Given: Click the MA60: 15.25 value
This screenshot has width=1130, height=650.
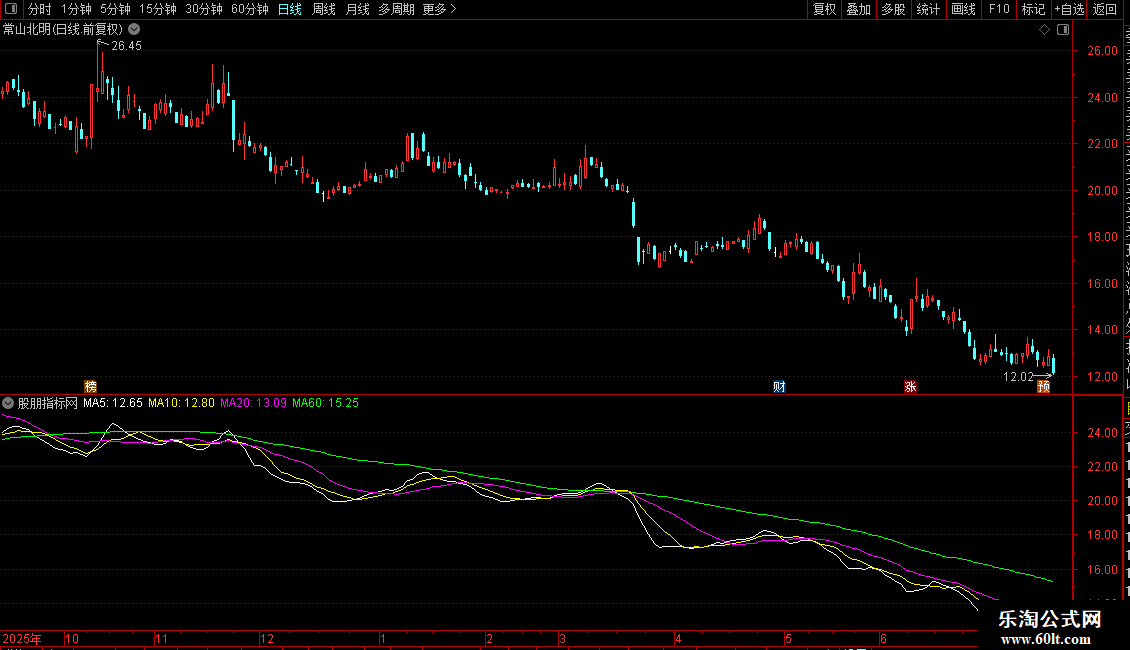Looking at the screenshot, I should [x=325, y=403].
